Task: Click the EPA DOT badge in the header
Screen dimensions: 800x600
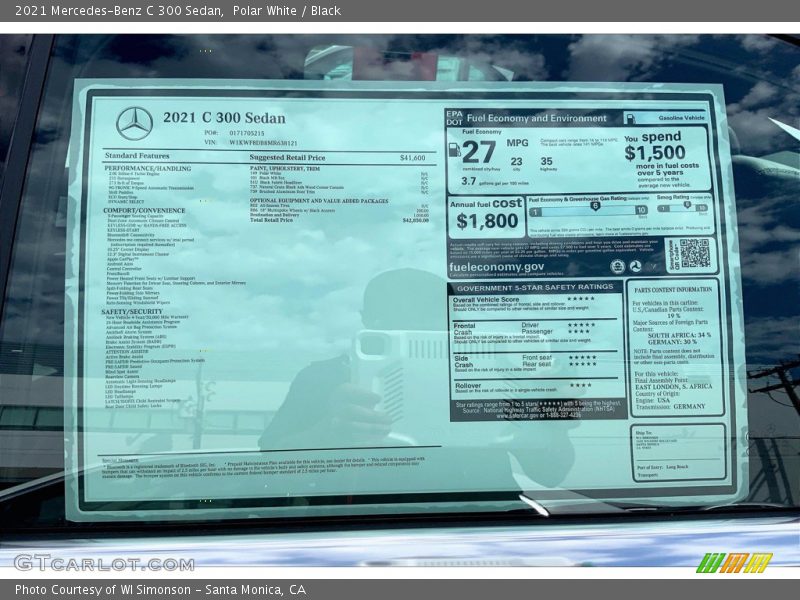Action: 454,117
